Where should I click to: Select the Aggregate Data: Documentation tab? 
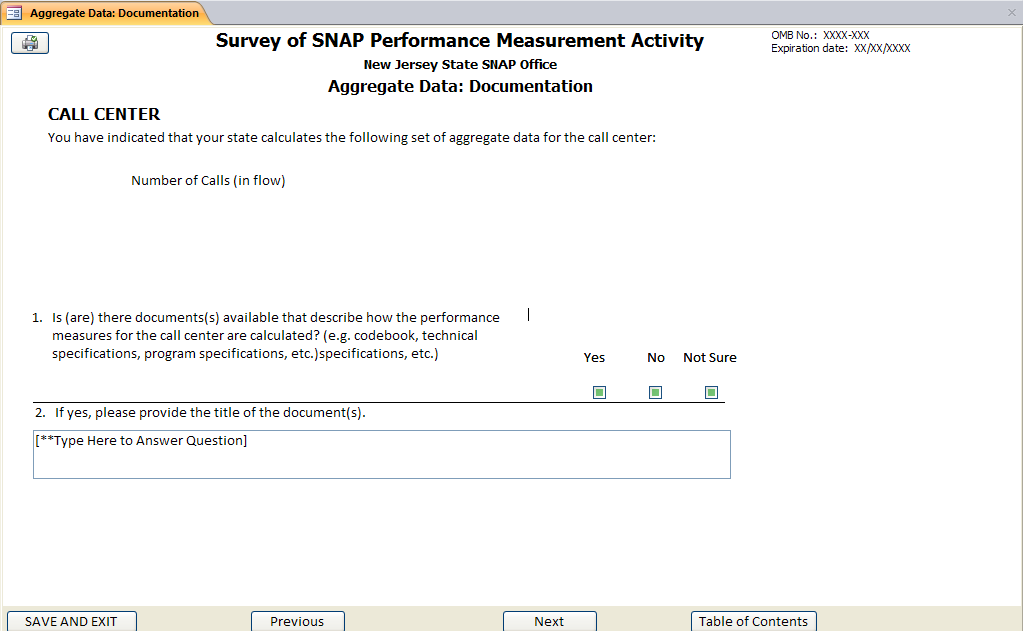[113, 13]
